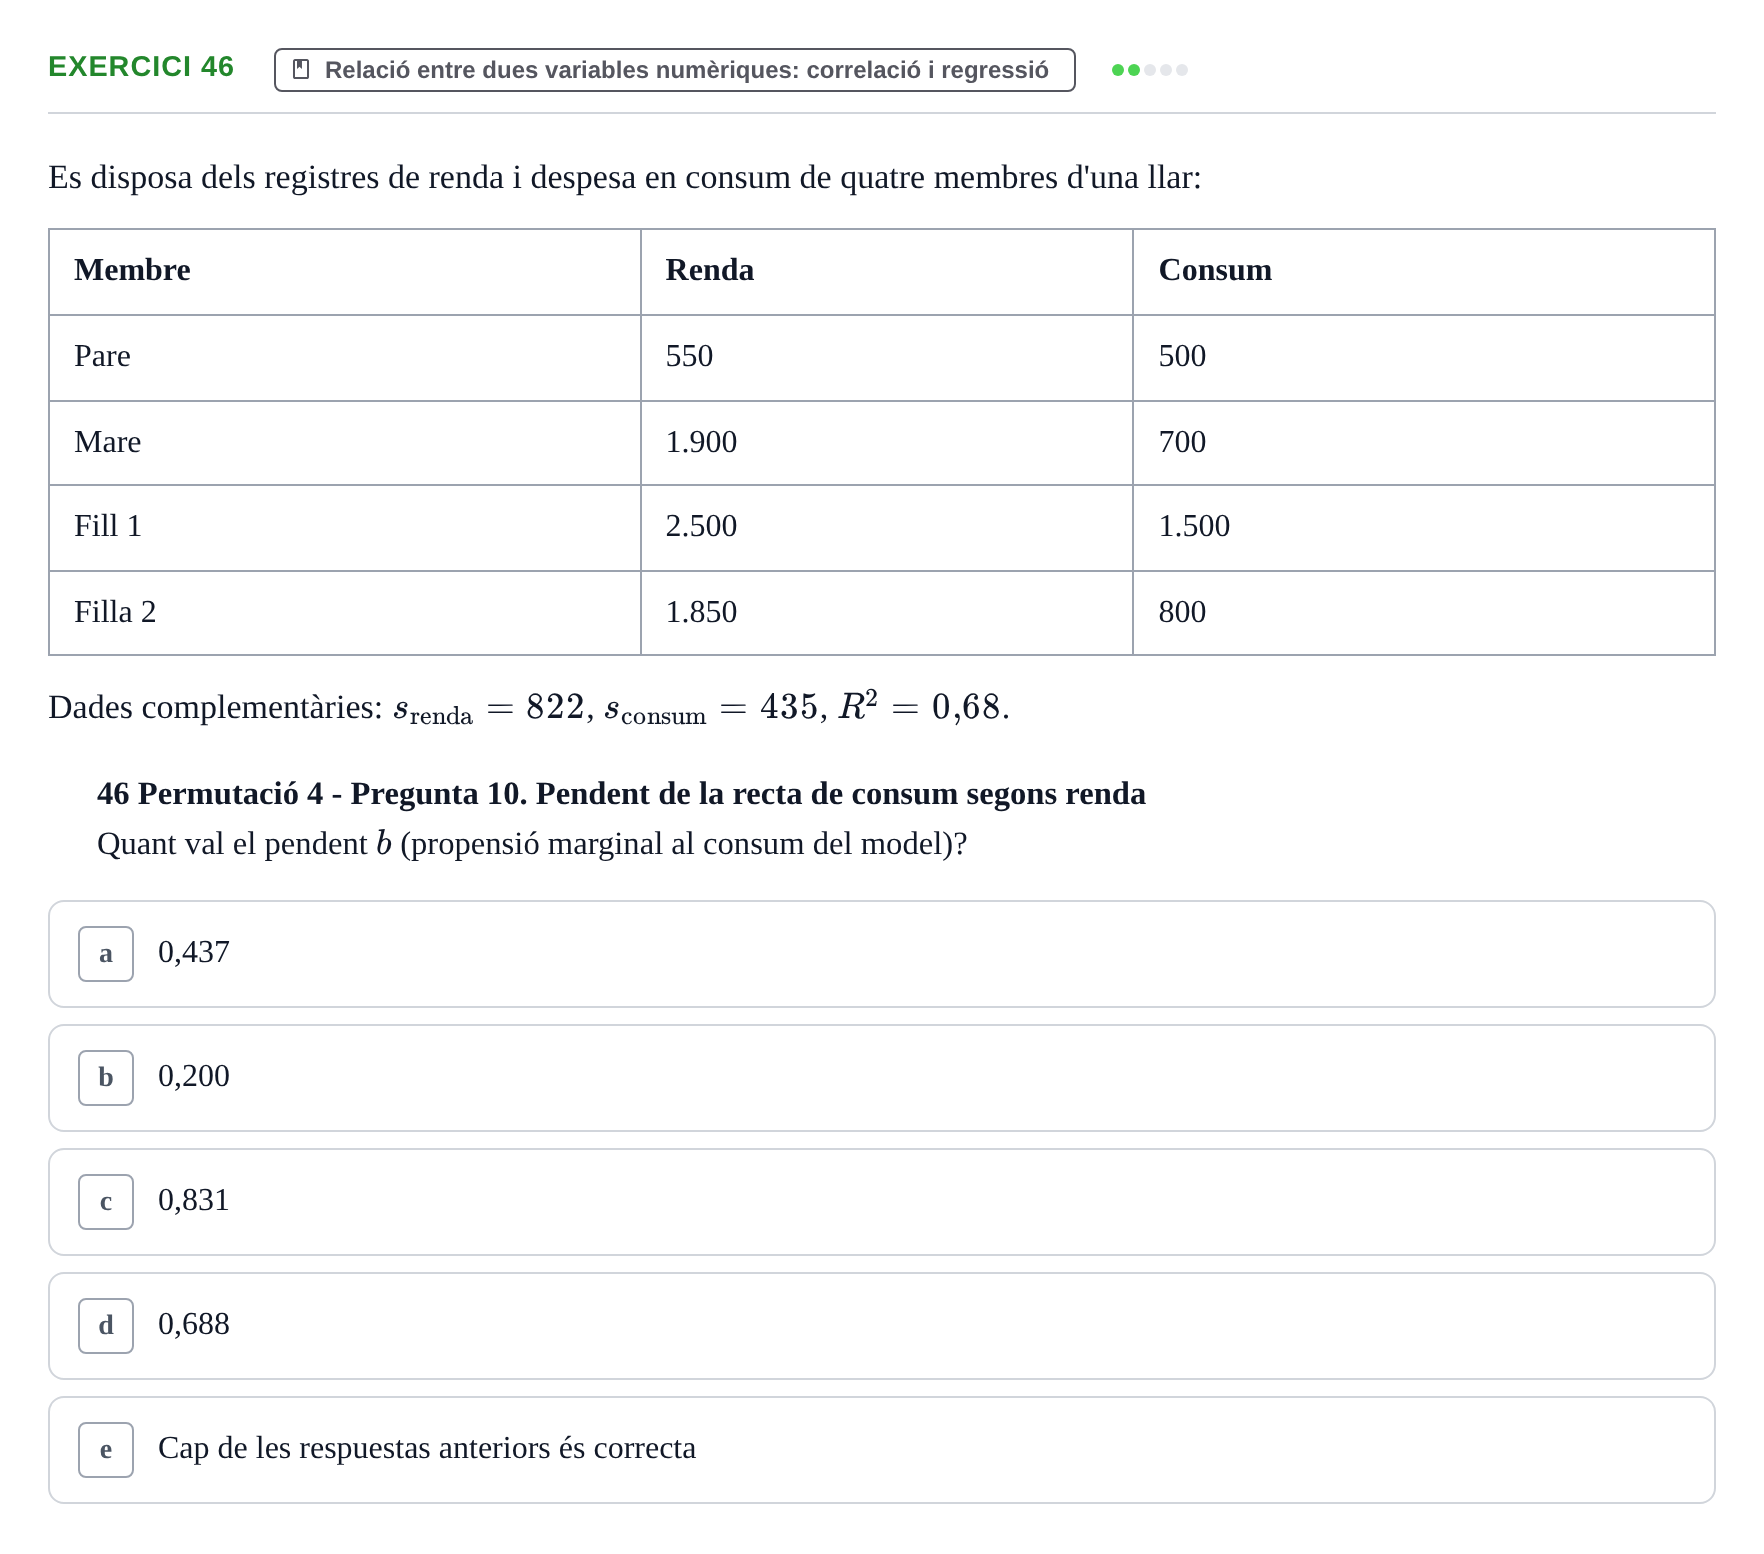The width and height of the screenshot is (1764, 1554).
Task: Click the '46 Permutació 4 - Pregunta 10' title
Action: pos(621,794)
